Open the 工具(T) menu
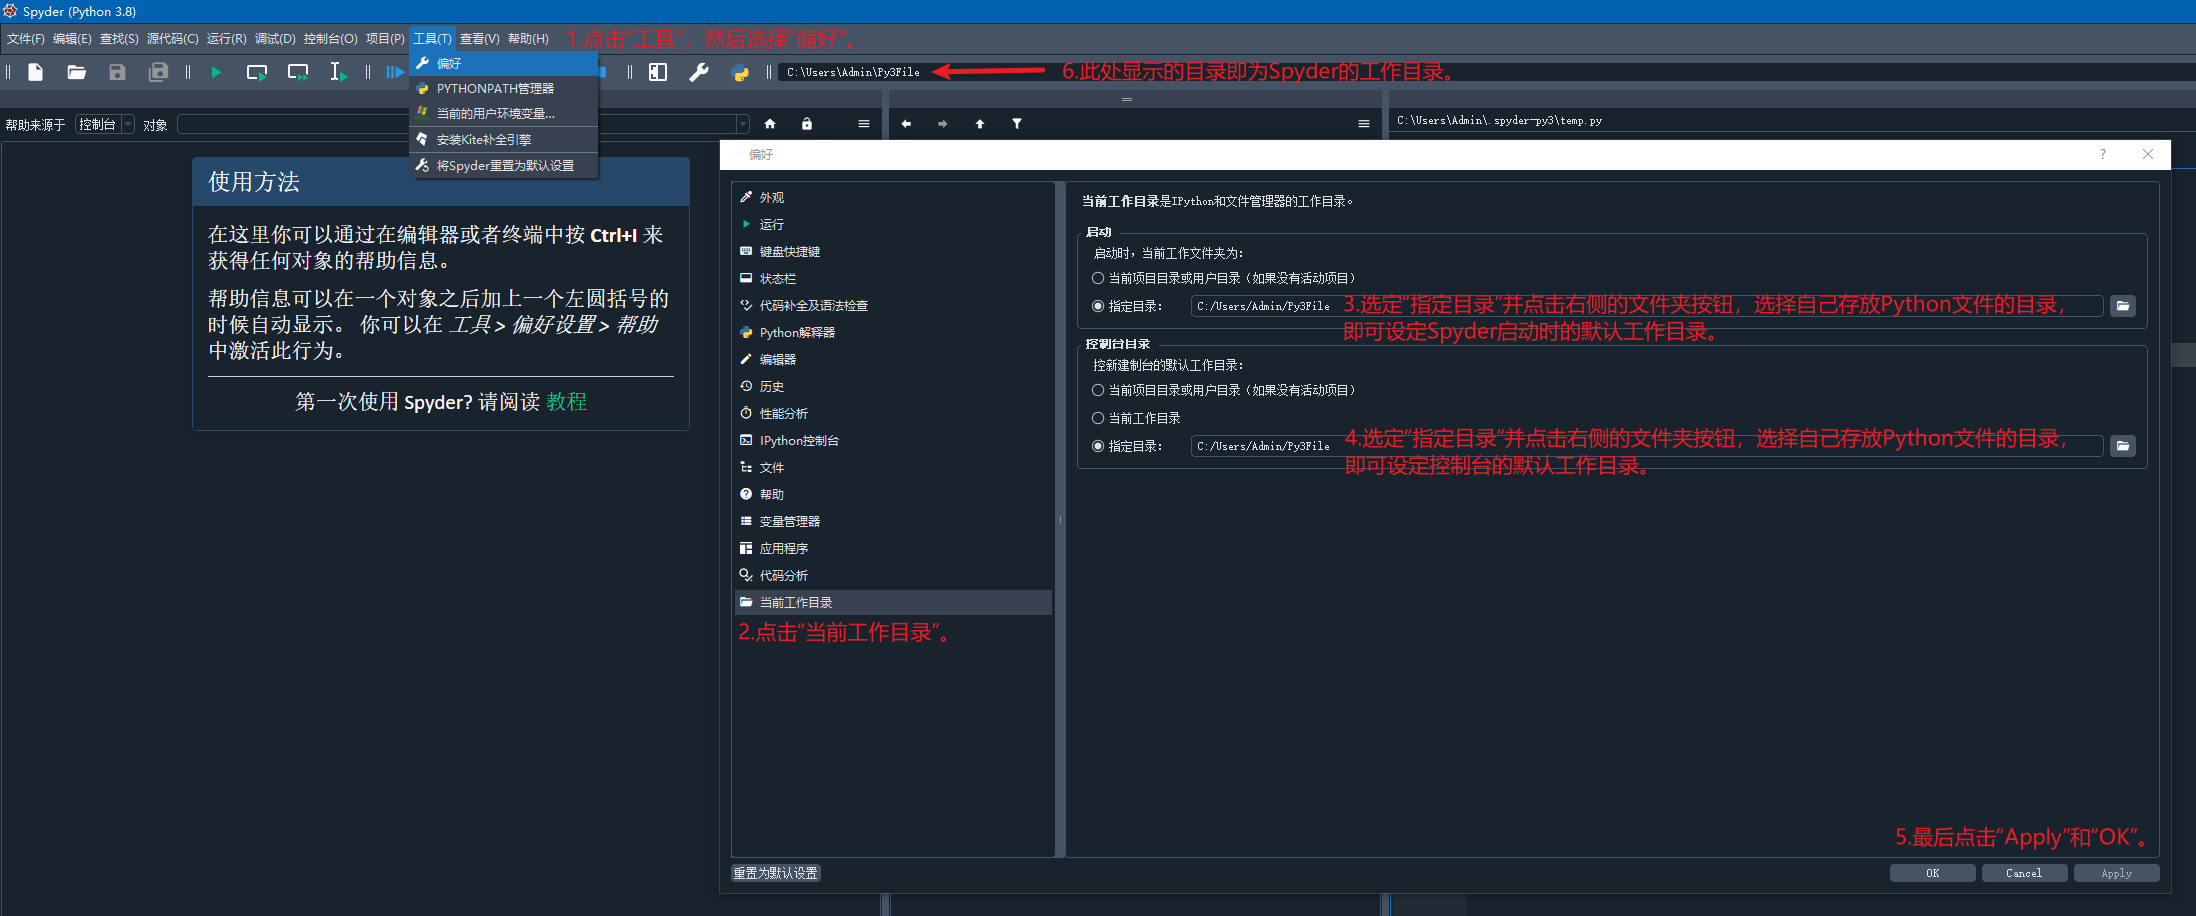2196x916 pixels. (x=432, y=38)
